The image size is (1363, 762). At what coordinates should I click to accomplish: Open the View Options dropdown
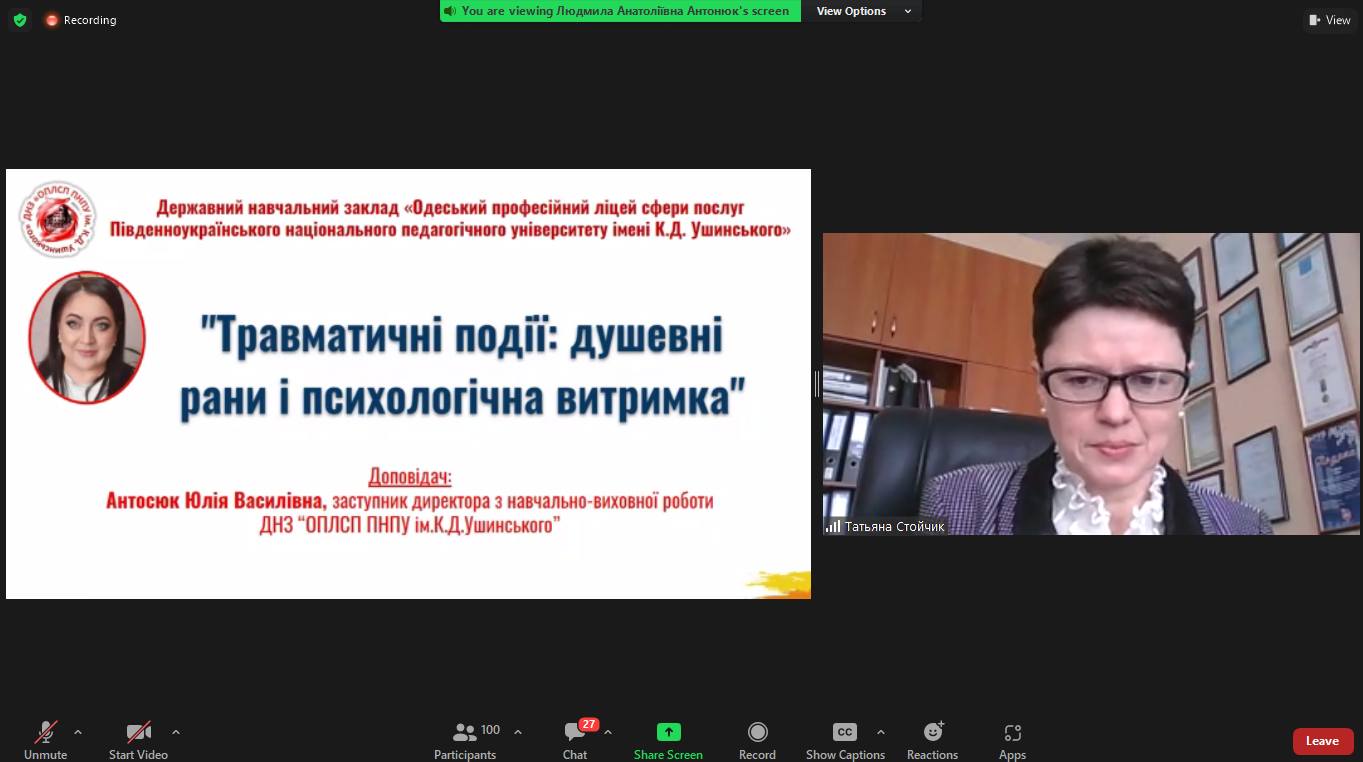862,11
